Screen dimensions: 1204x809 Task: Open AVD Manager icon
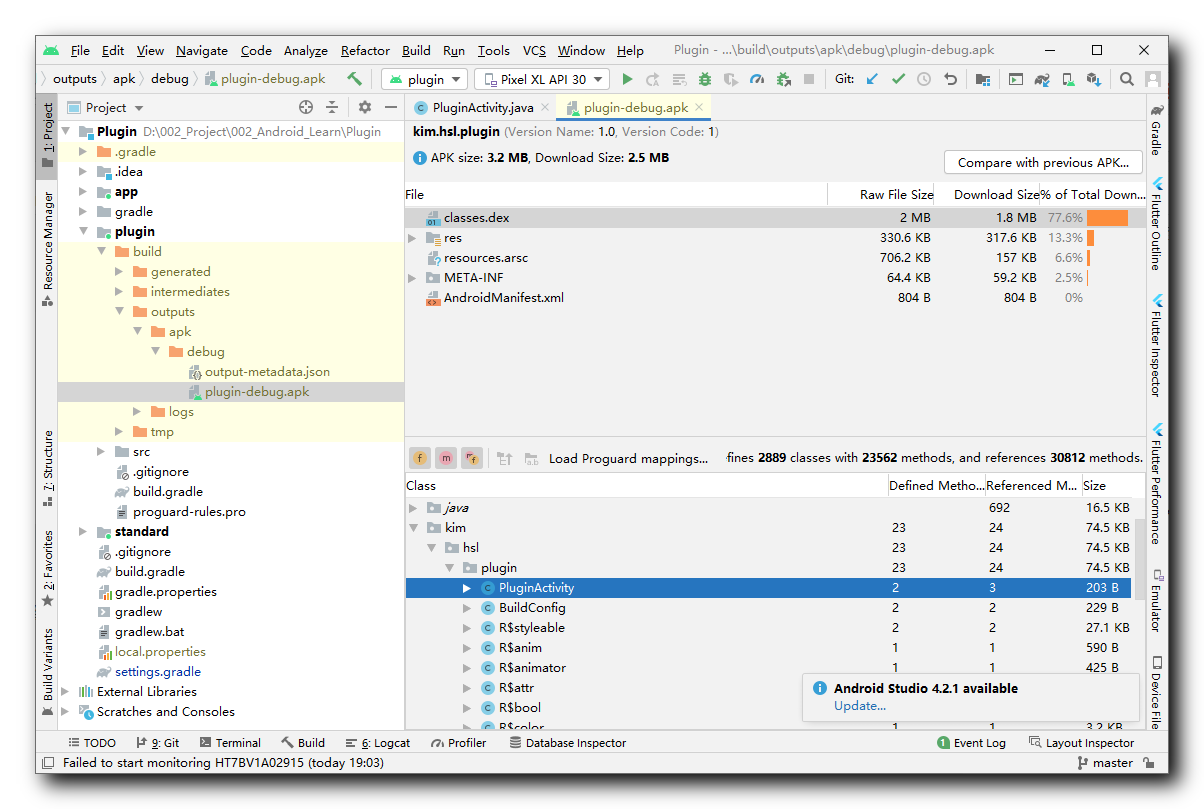(x=1068, y=79)
